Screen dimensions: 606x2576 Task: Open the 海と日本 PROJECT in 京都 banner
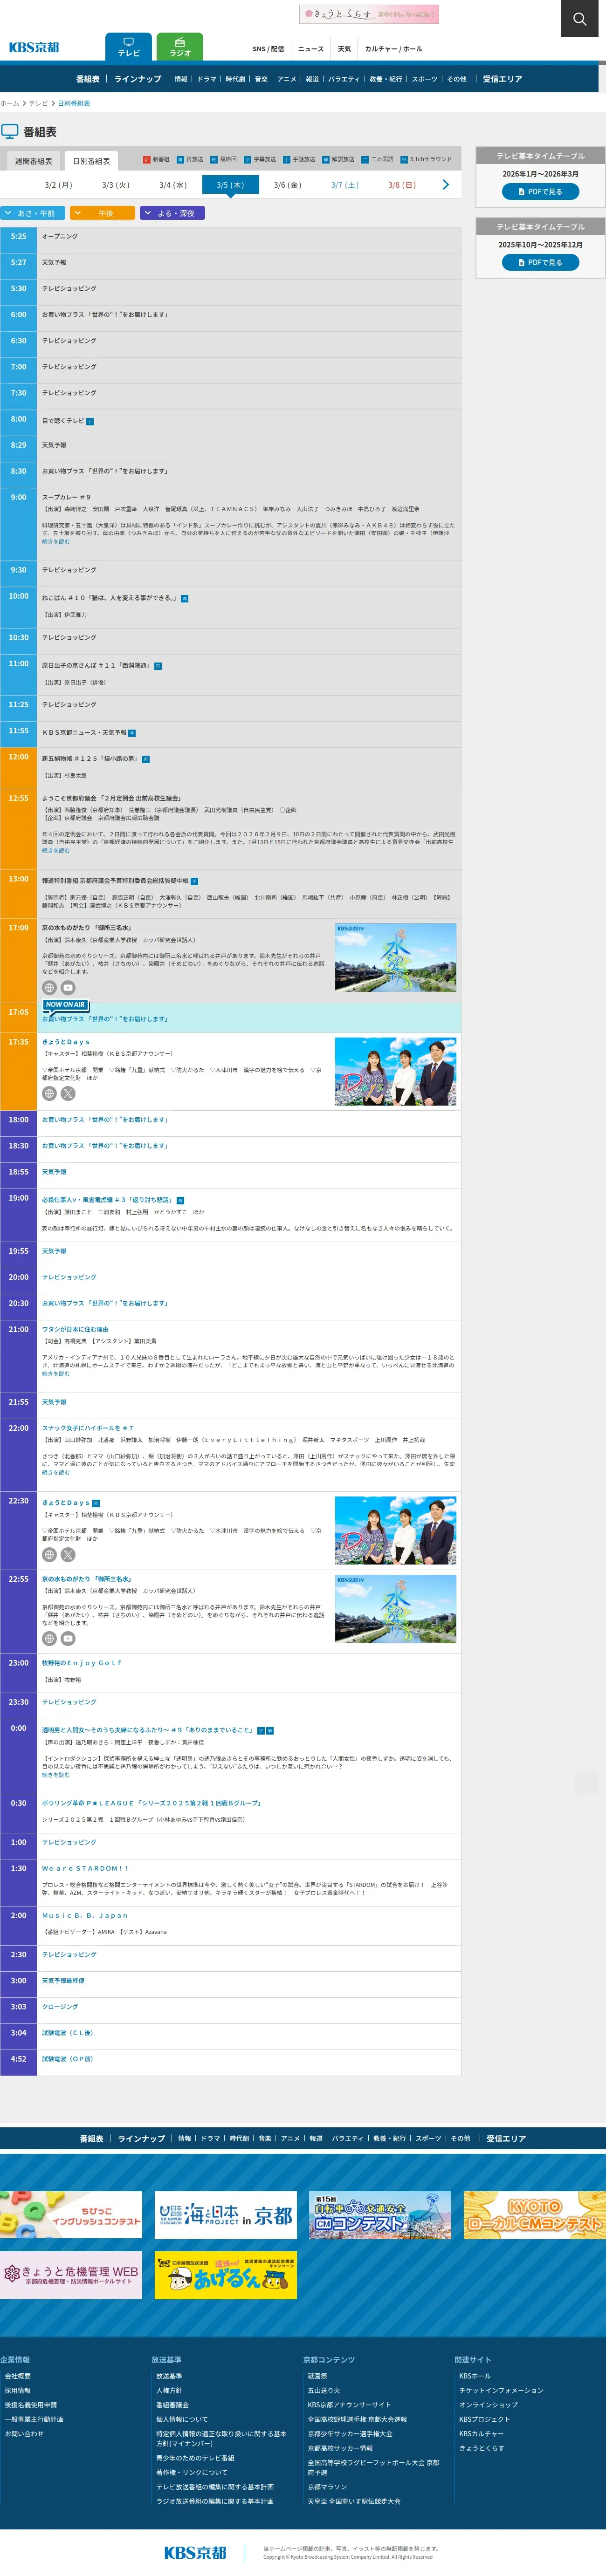[226, 2215]
